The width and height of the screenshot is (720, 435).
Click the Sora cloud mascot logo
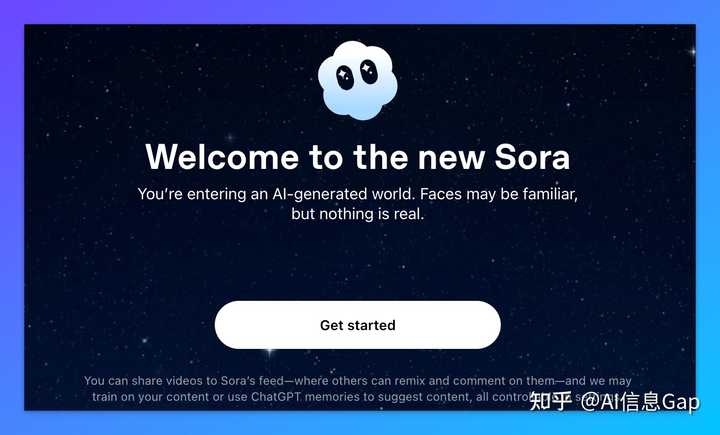pyautogui.click(x=358, y=80)
